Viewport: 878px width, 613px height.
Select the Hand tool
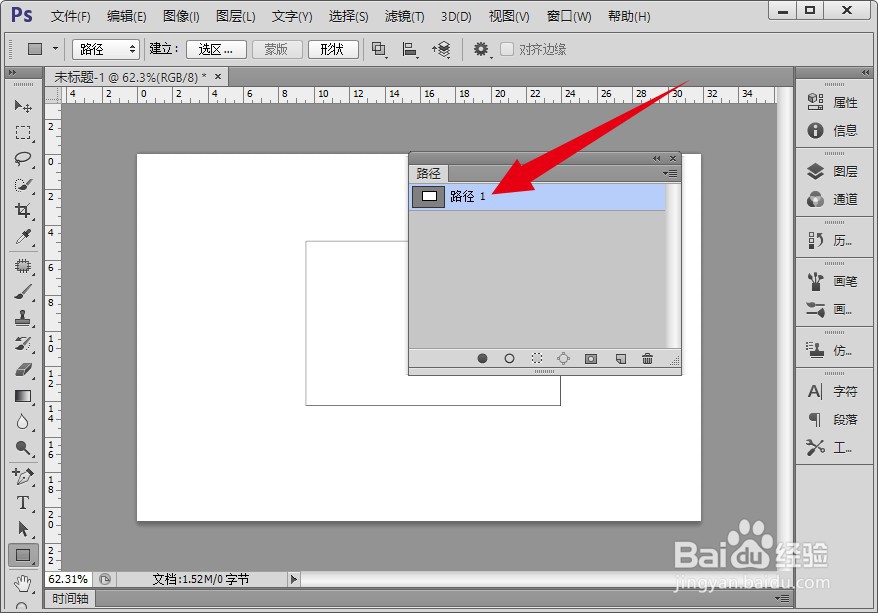(x=23, y=583)
